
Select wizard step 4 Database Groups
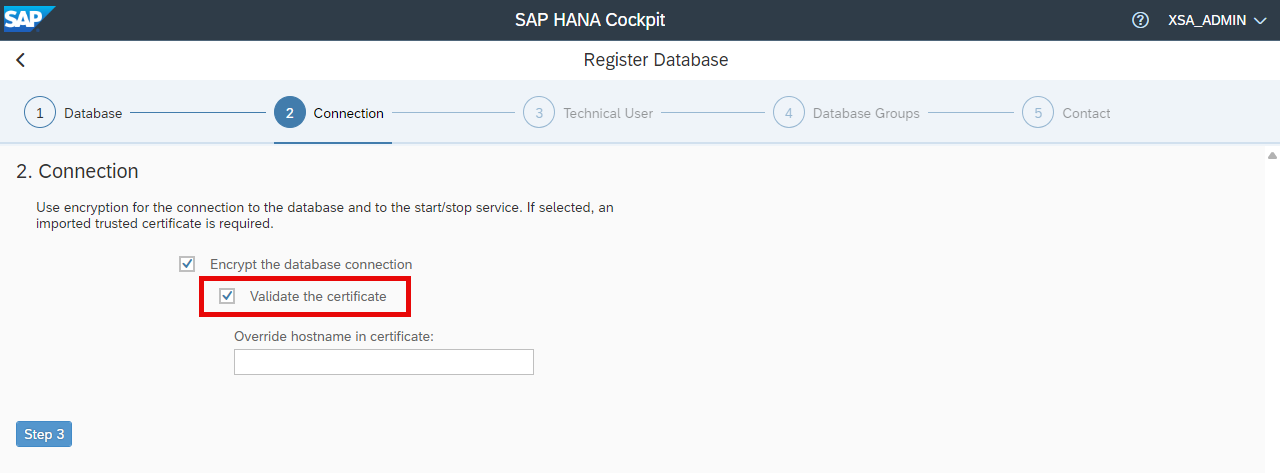tap(846, 113)
